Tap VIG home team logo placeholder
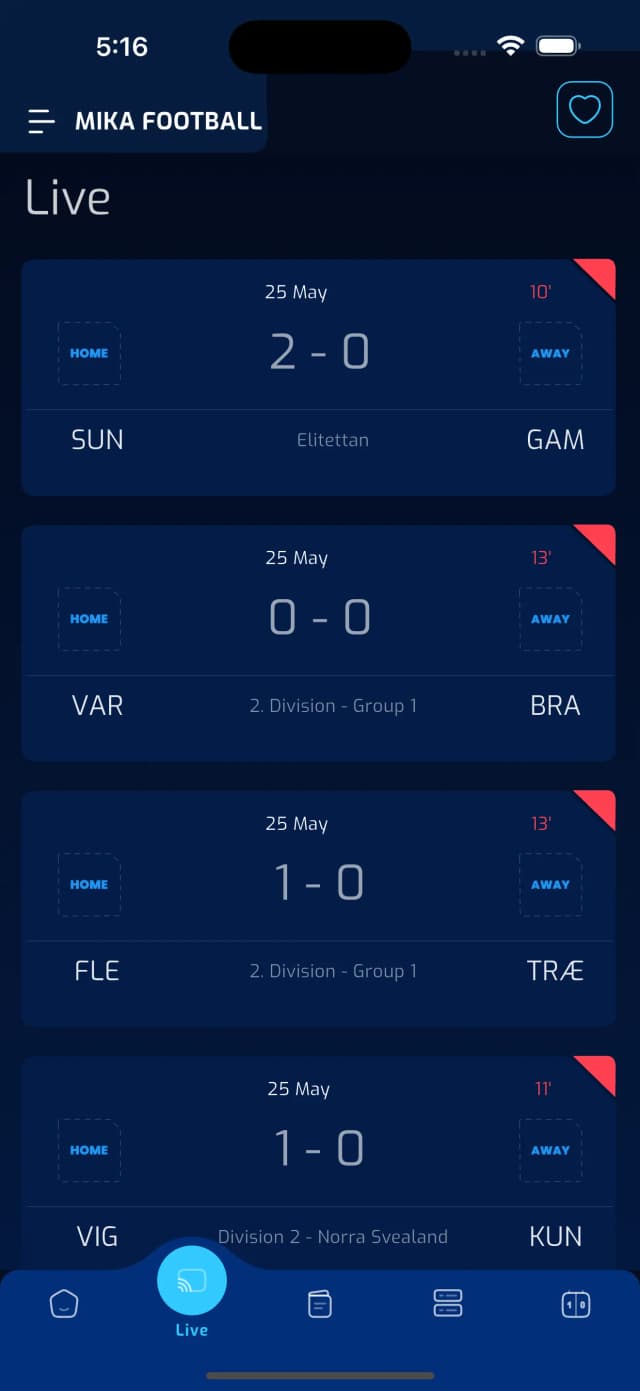 click(x=89, y=1150)
